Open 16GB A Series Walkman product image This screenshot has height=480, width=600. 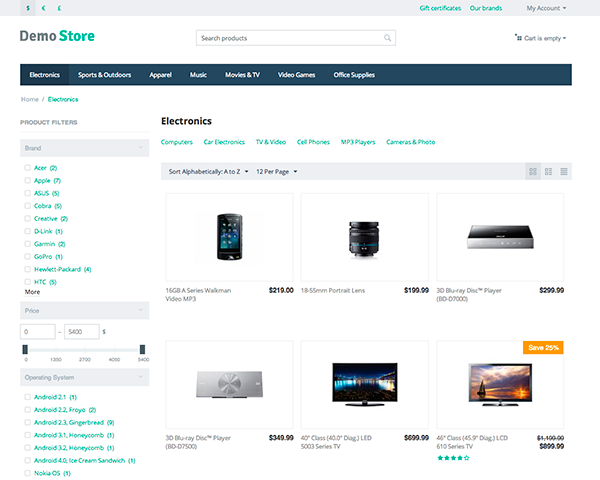pos(229,237)
